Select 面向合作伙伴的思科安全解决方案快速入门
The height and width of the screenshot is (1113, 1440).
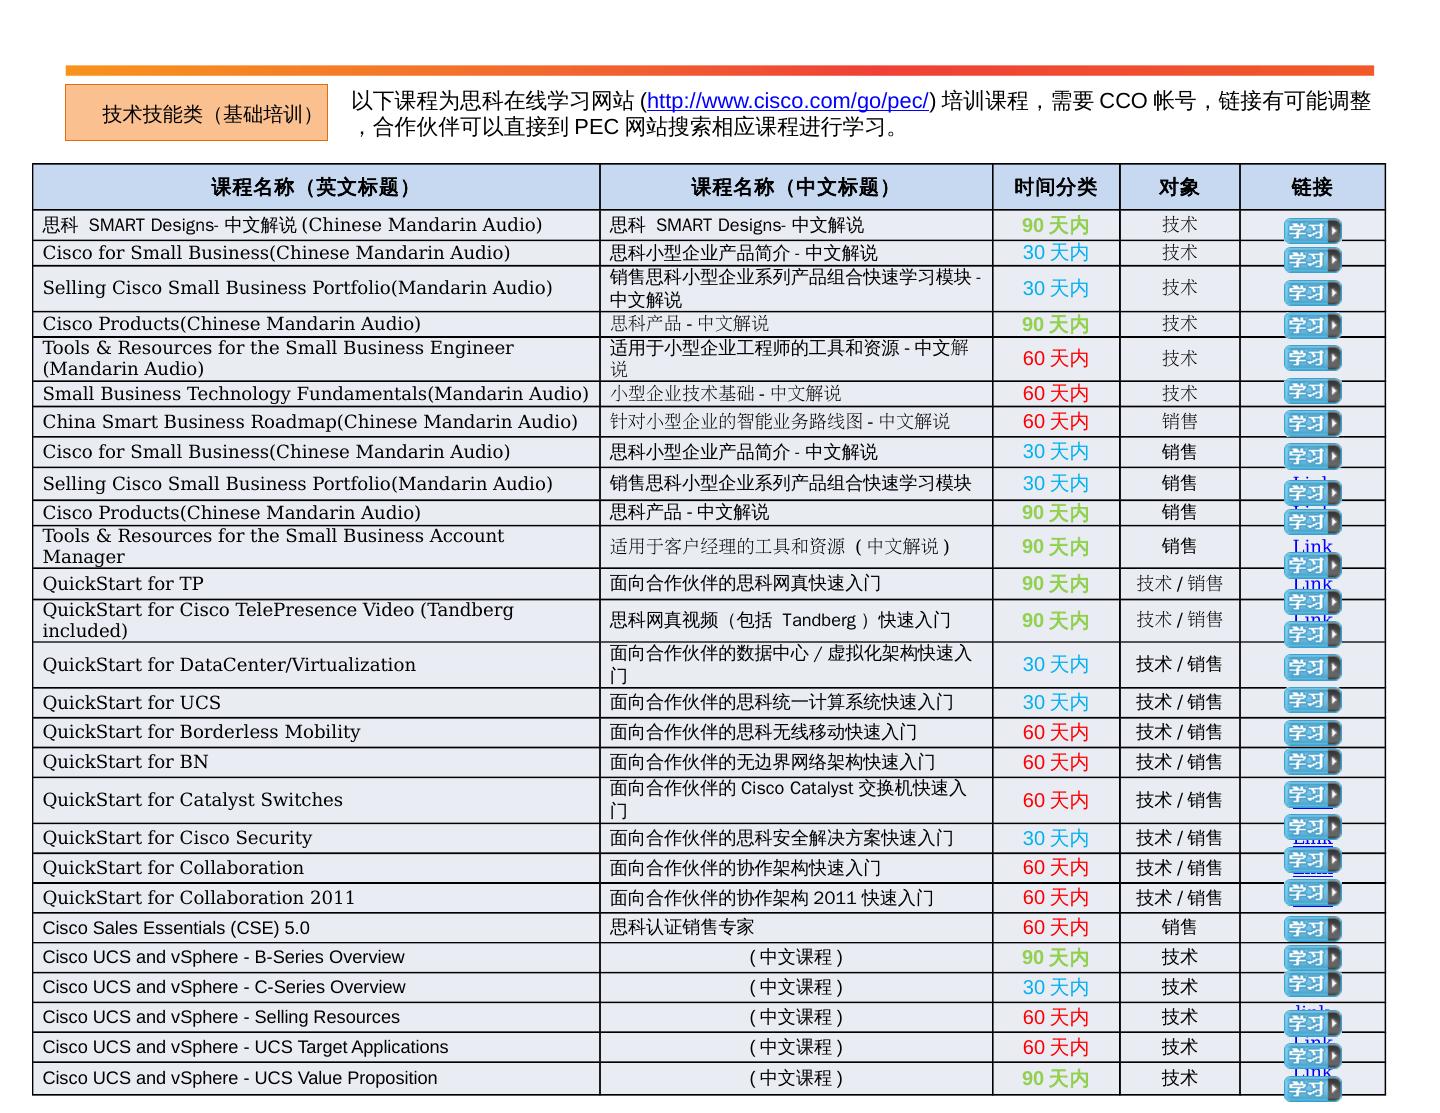pyautogui.click(x=782, y=838)
